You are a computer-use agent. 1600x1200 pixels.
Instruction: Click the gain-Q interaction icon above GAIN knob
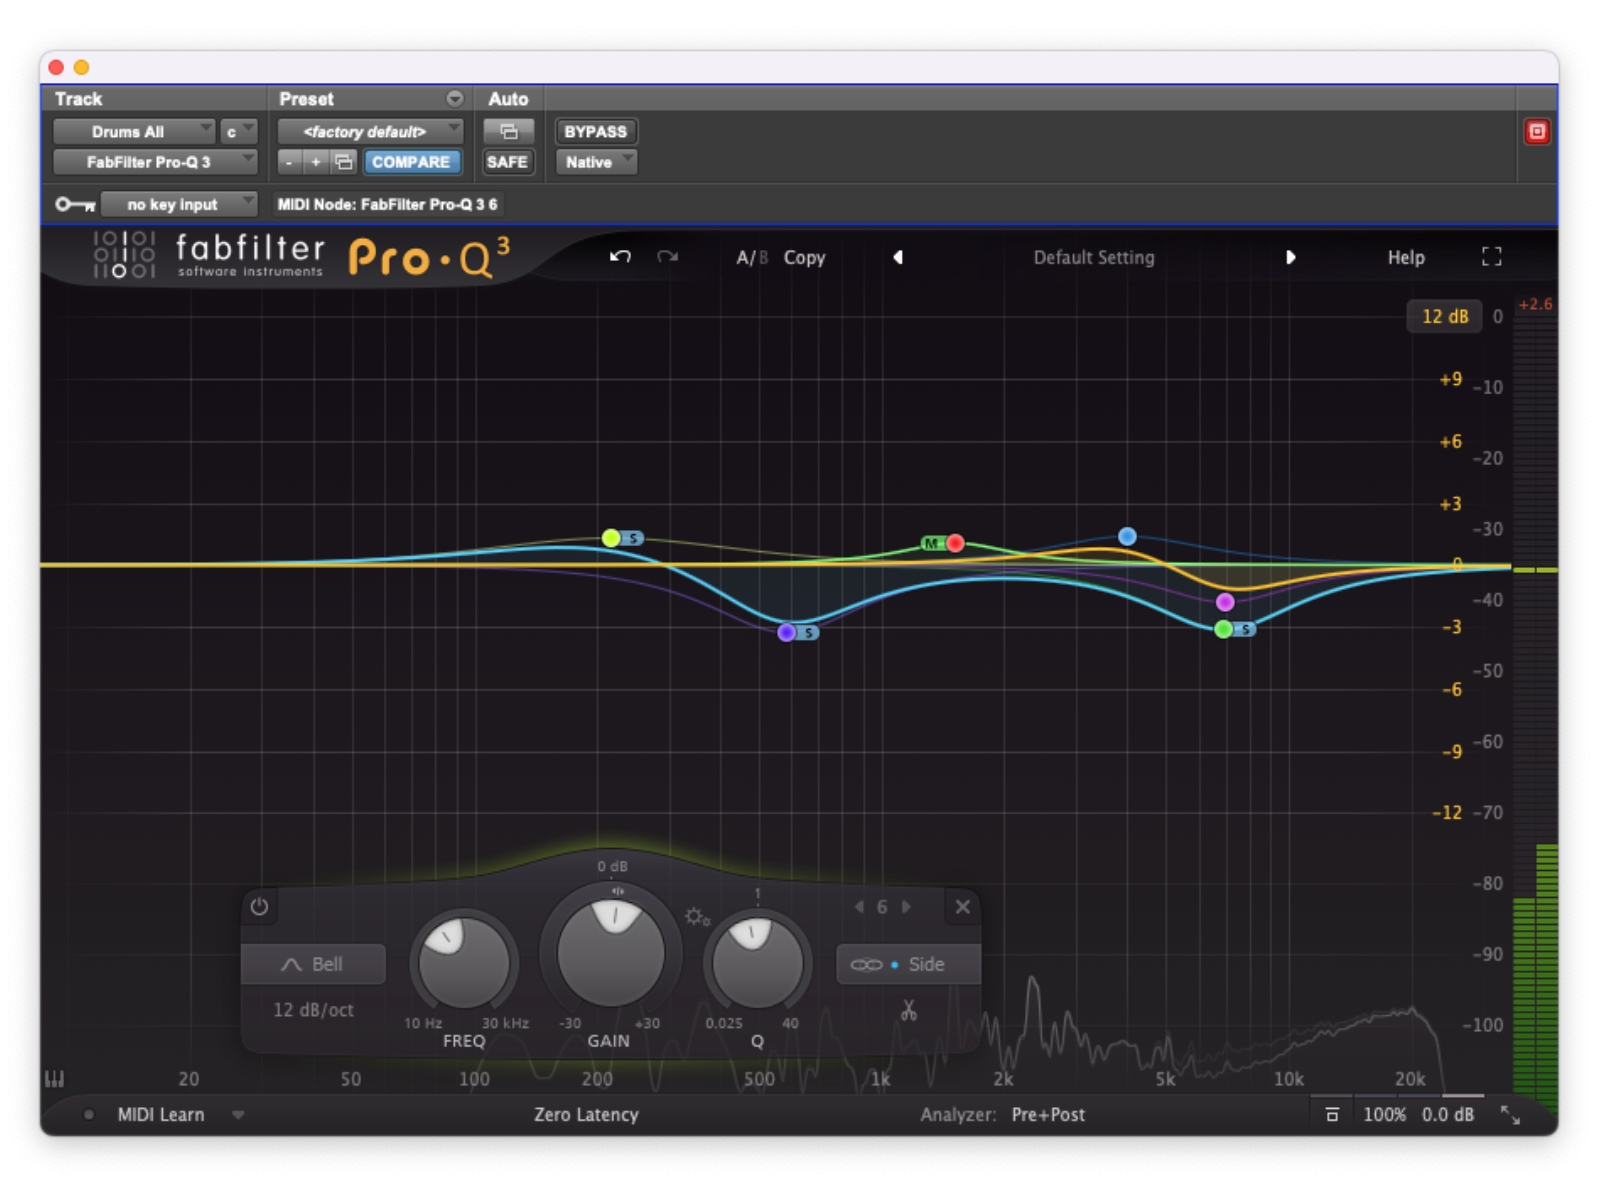pos(618,891)
